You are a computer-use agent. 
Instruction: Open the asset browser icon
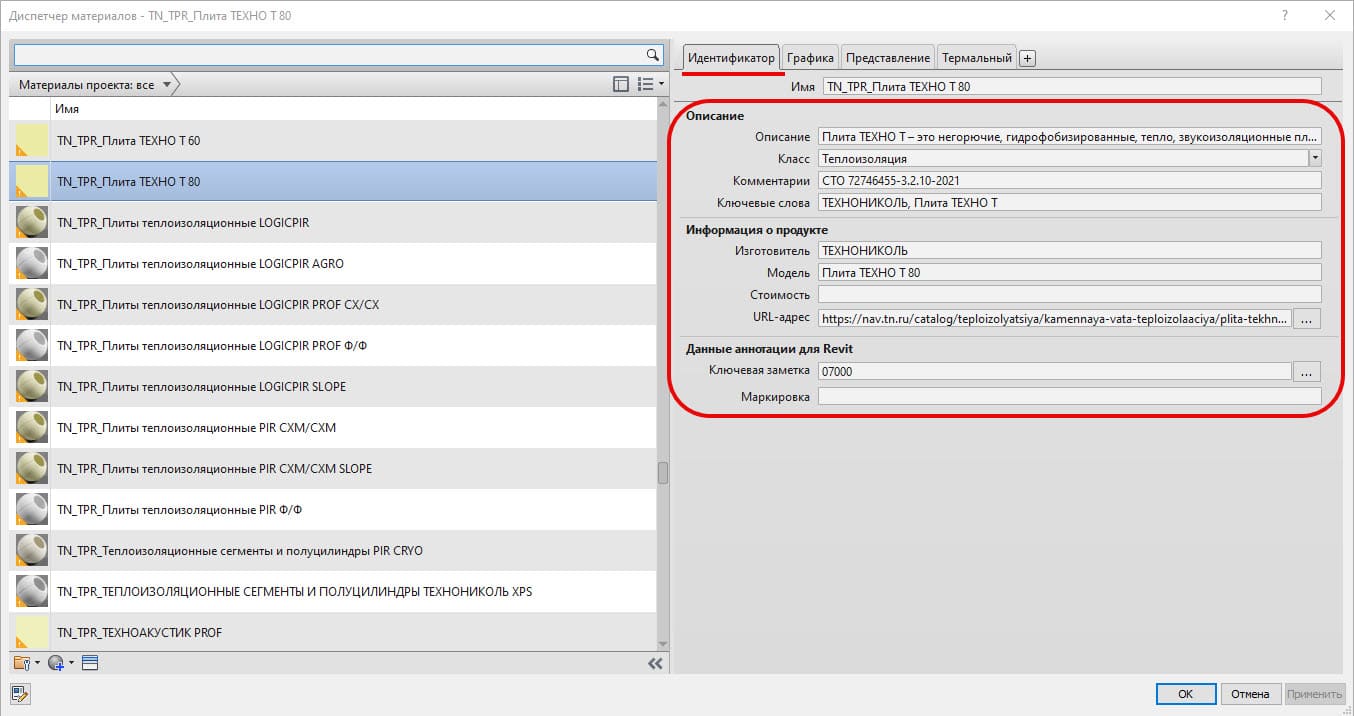coord(89,663)
